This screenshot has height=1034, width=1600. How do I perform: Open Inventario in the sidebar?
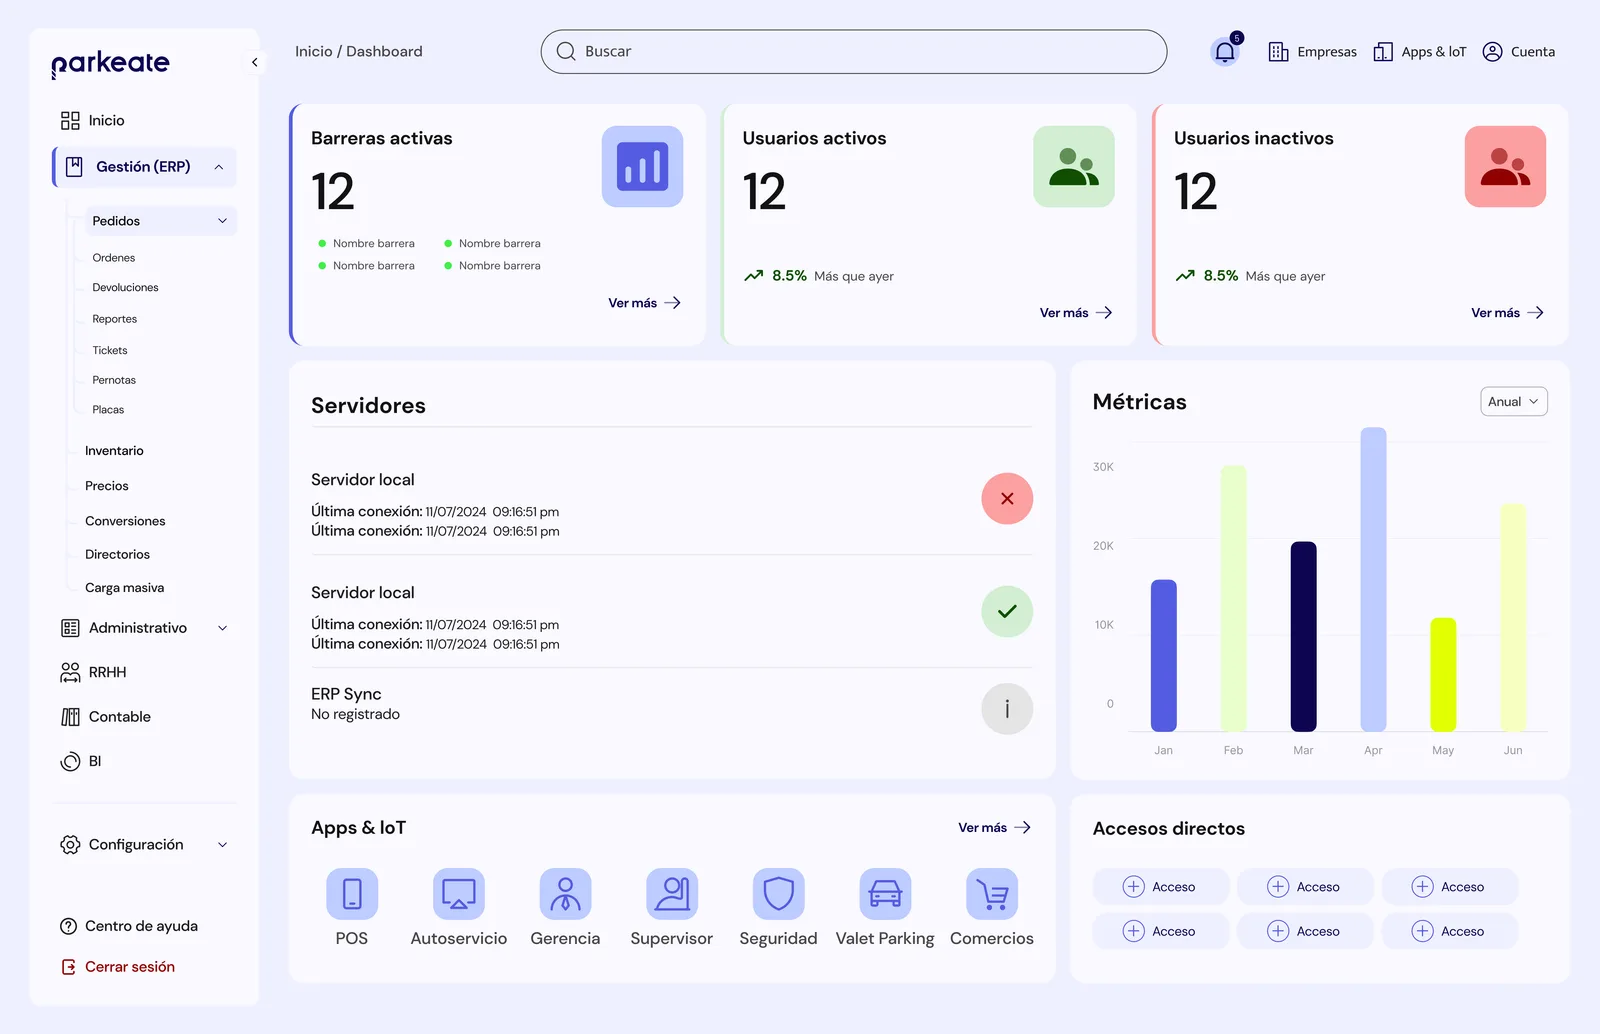114,451
